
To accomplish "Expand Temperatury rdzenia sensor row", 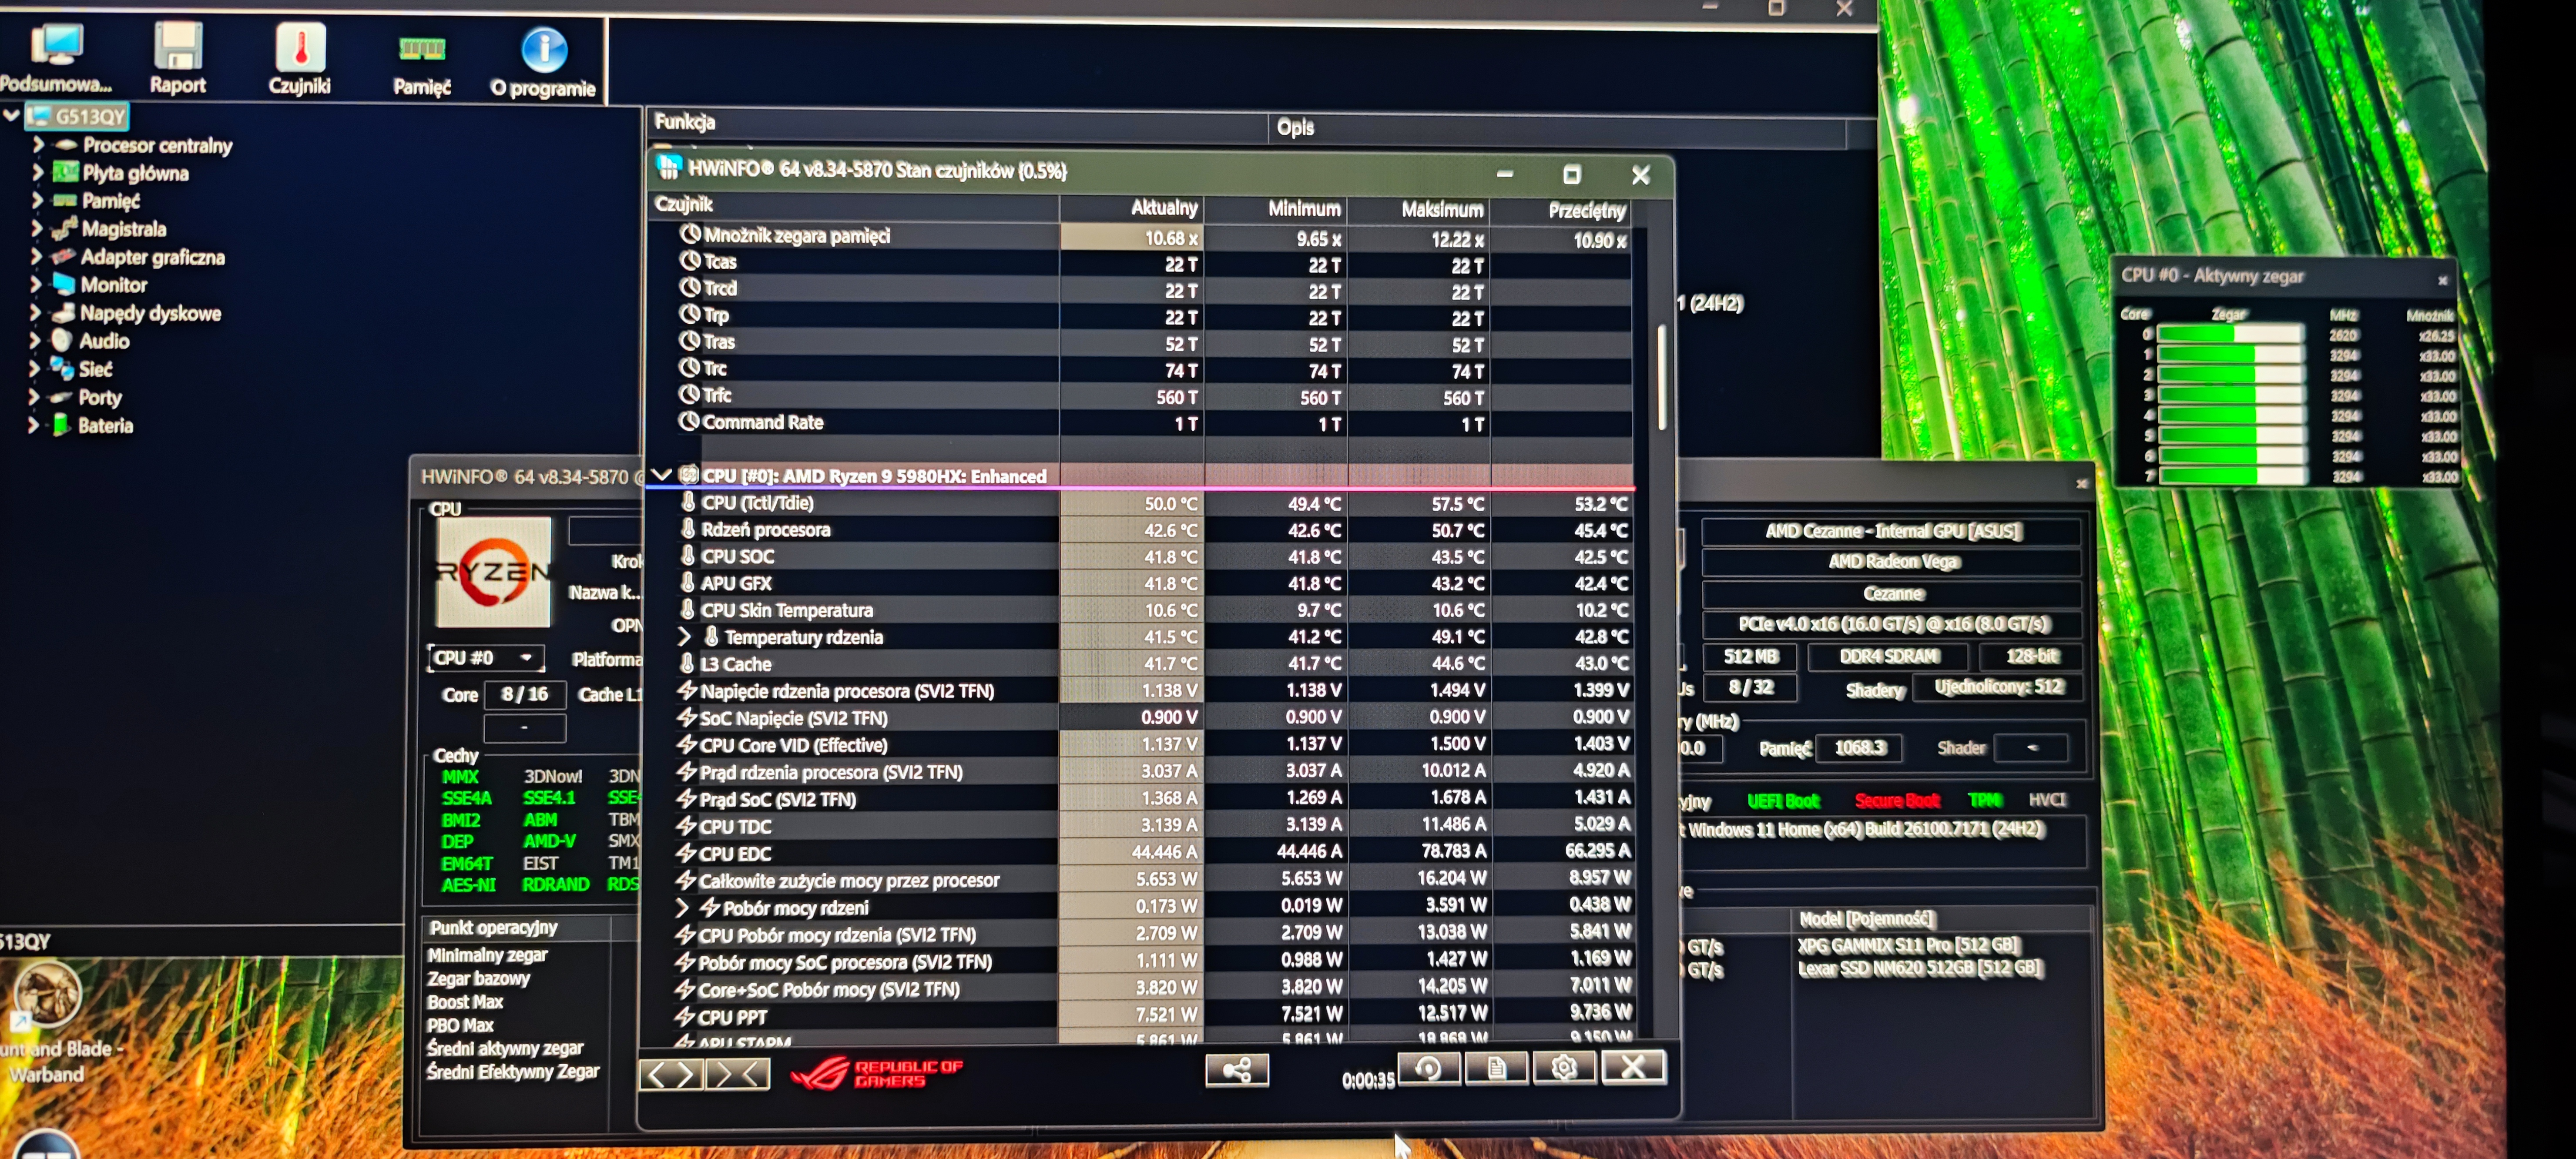I will 684,636.
